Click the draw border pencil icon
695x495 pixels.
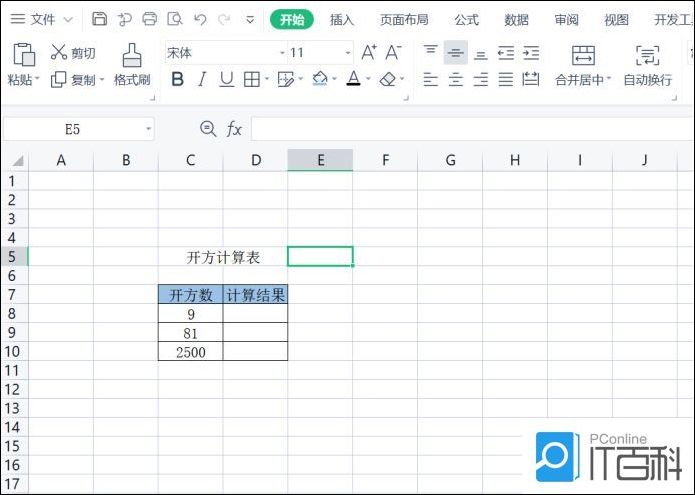pyautogui.click(x=285, y=79)
